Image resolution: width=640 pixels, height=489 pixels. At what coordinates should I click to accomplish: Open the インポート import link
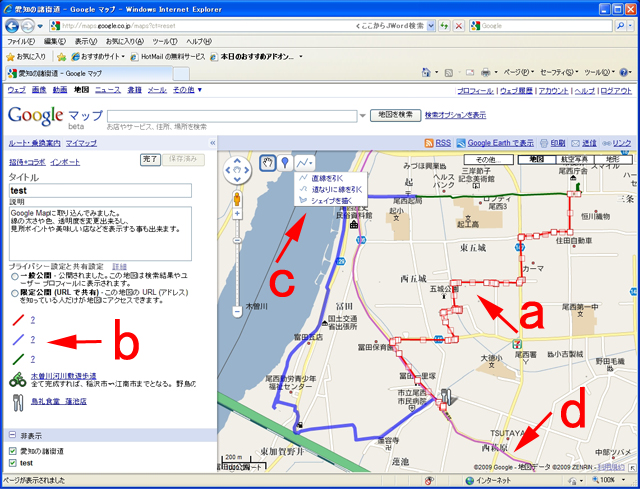point(65,162)
